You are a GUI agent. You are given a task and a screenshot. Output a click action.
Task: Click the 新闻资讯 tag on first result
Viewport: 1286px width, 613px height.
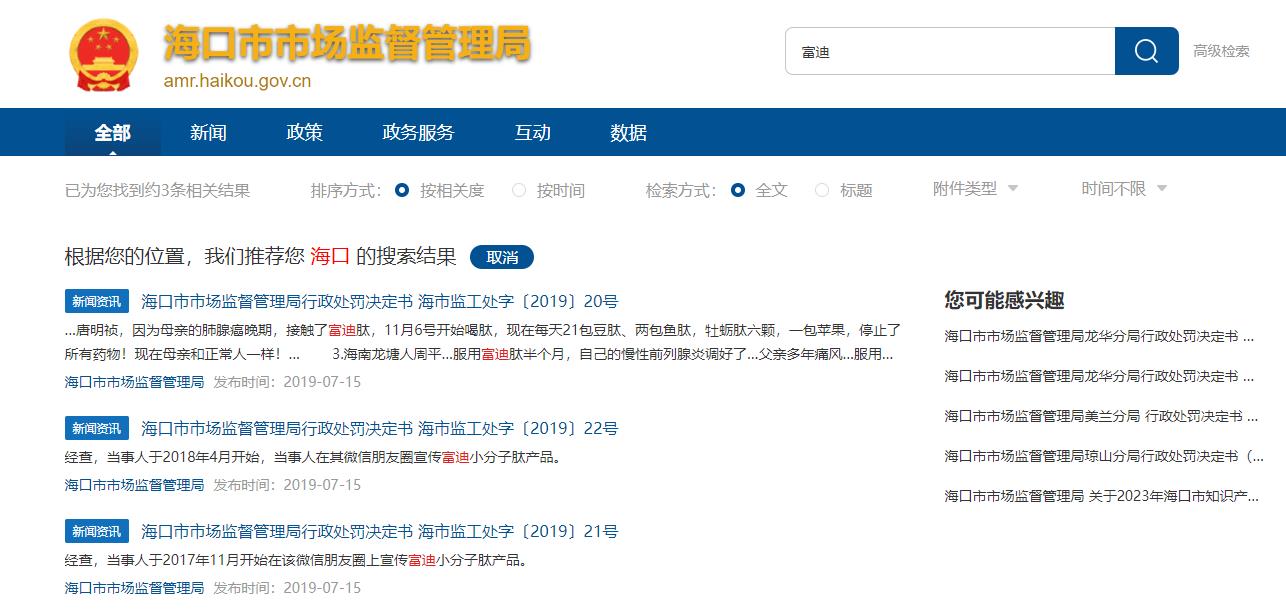click(x=97, y=301)
